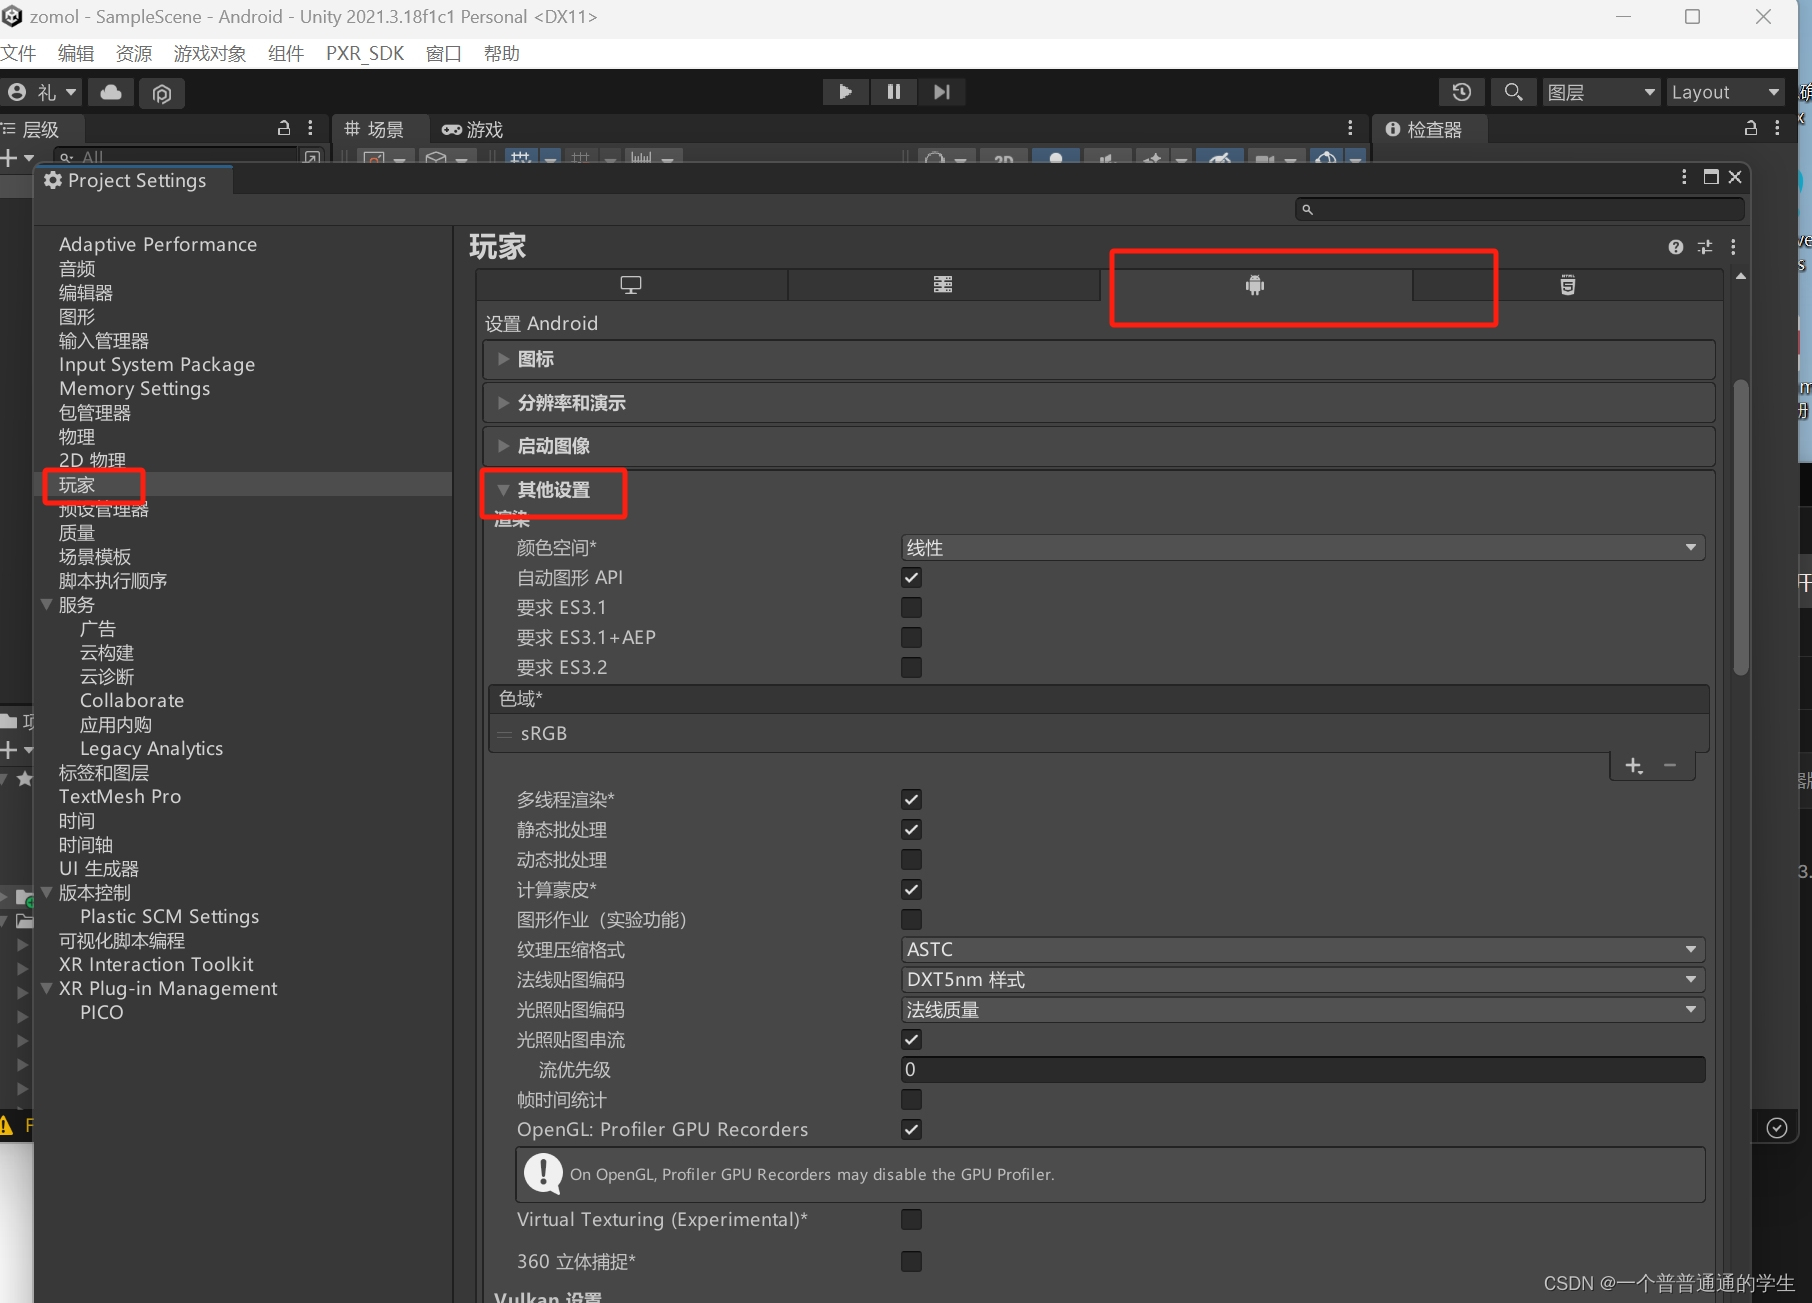Screen dimensions: 1812x1303
Task: Open the 资源 menu
Action: point(134,53)
